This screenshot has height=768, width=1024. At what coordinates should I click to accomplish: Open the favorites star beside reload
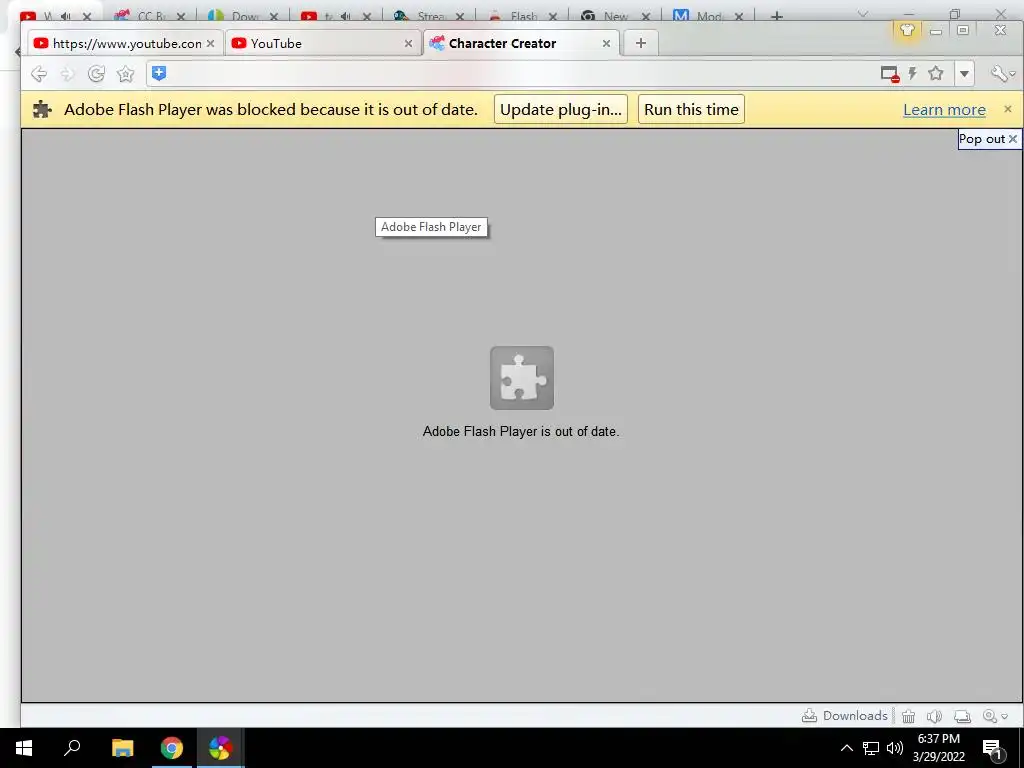[125, 74]
